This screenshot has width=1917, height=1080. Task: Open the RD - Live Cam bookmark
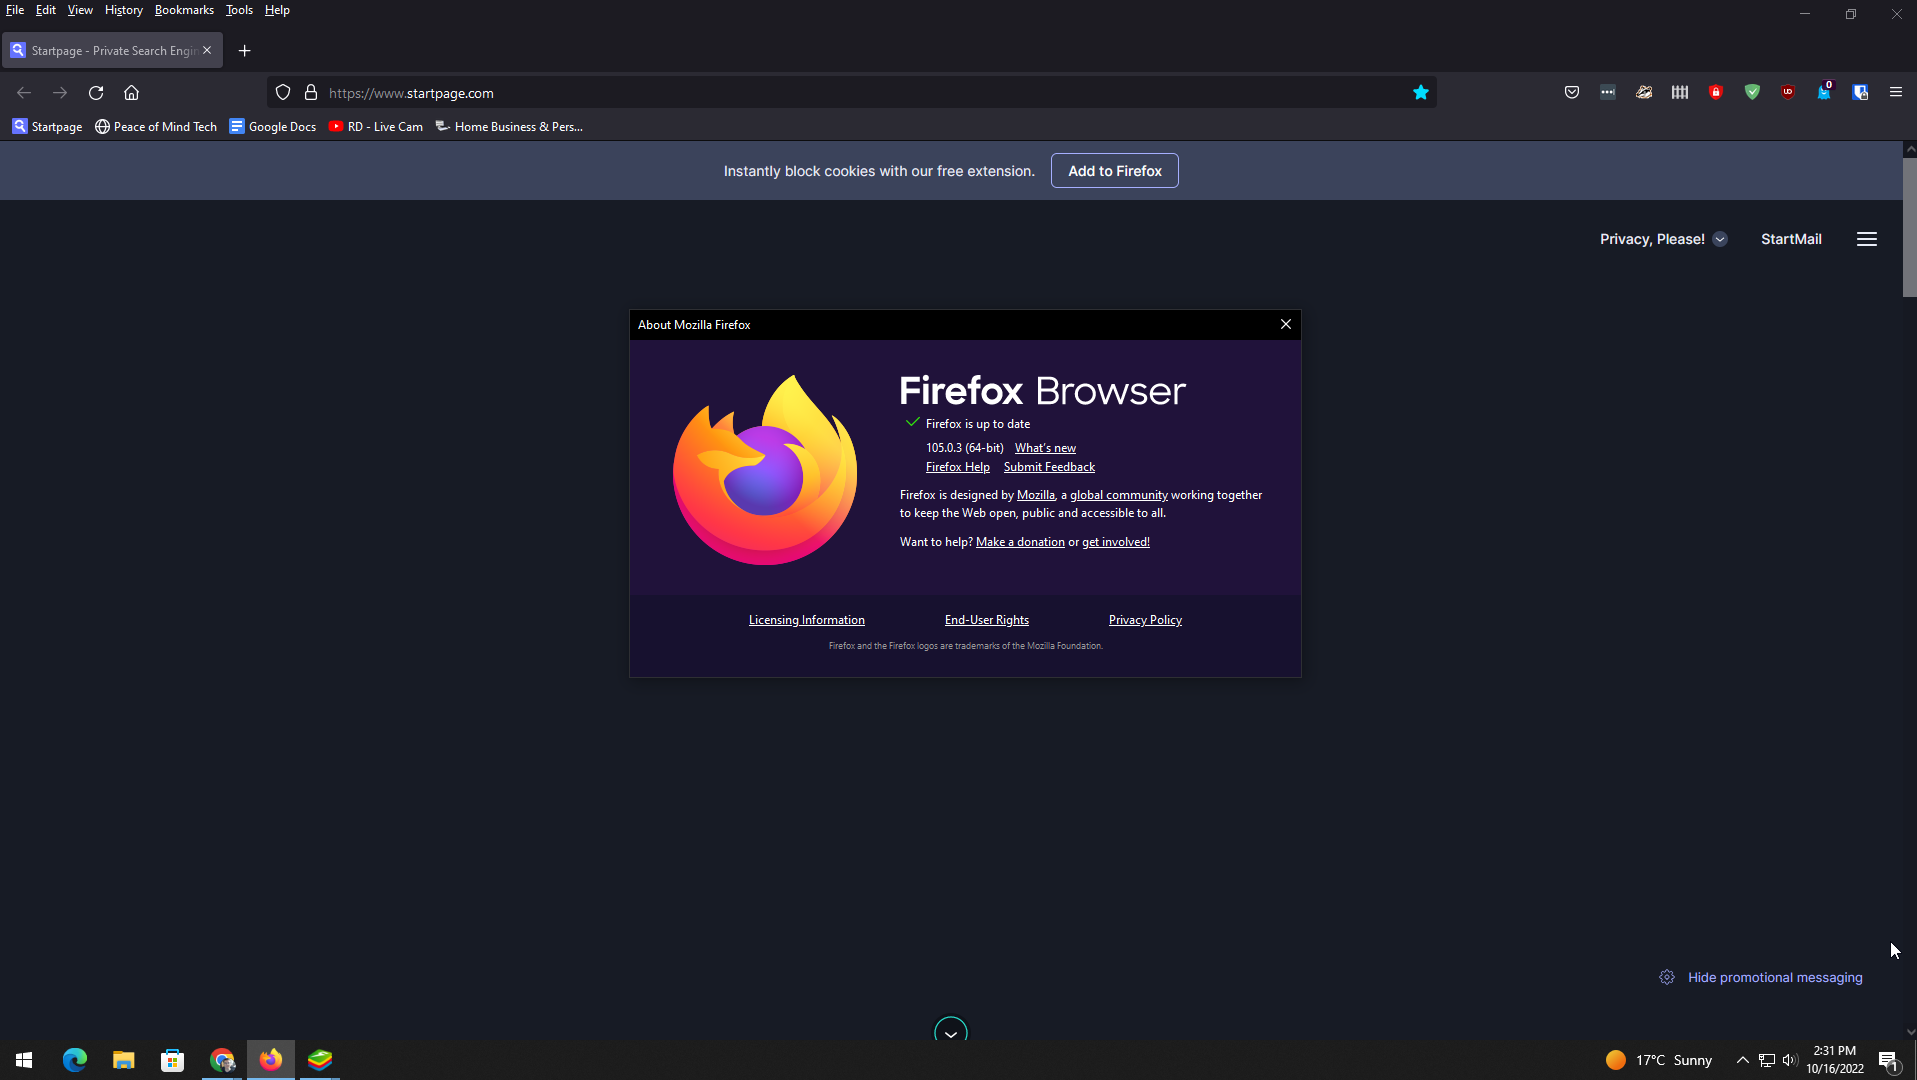pyautogui.click(x=376, y=126)
